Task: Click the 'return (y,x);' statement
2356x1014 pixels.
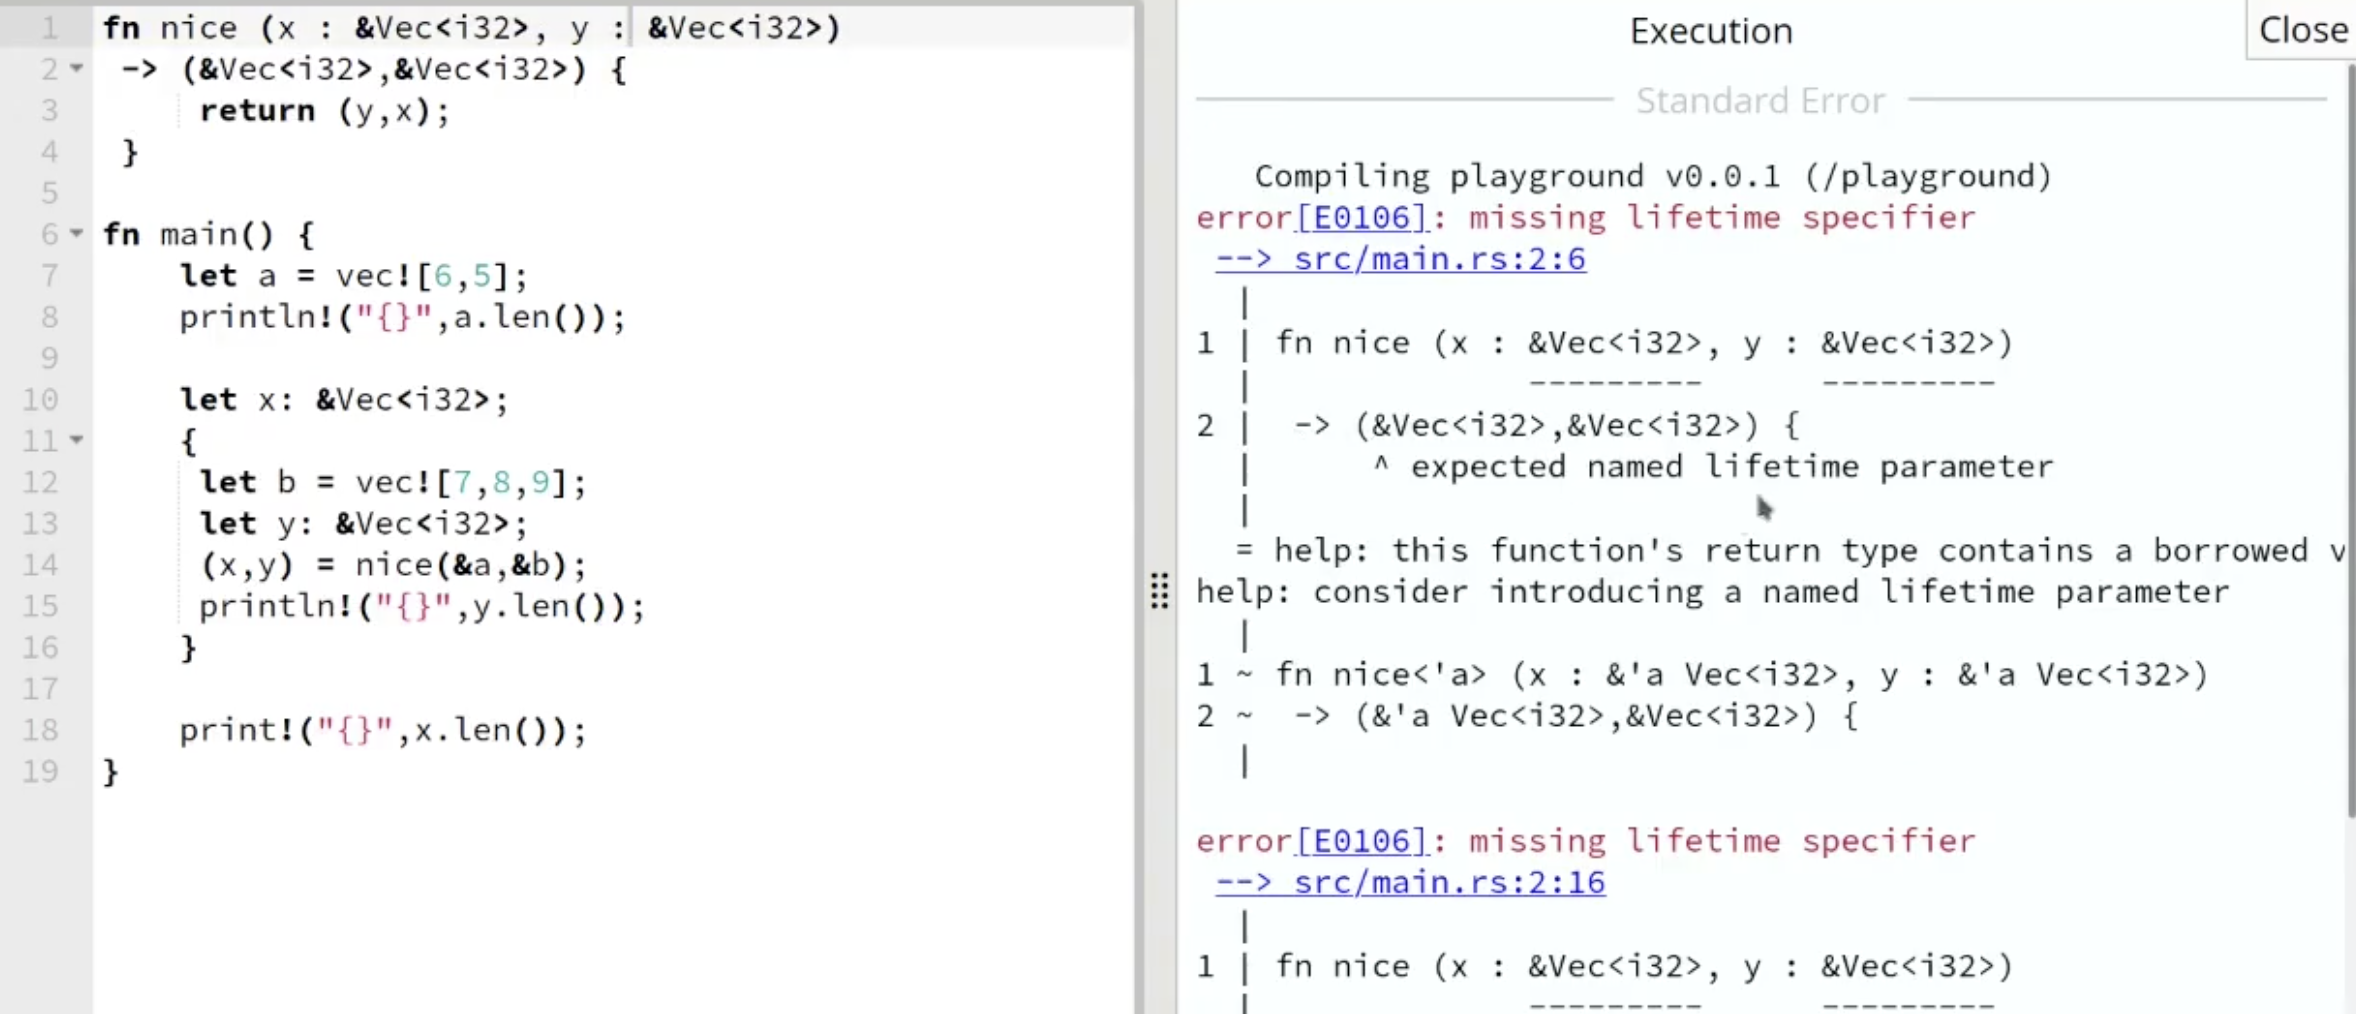Action: pyautogui.click(x=325, y=111)
